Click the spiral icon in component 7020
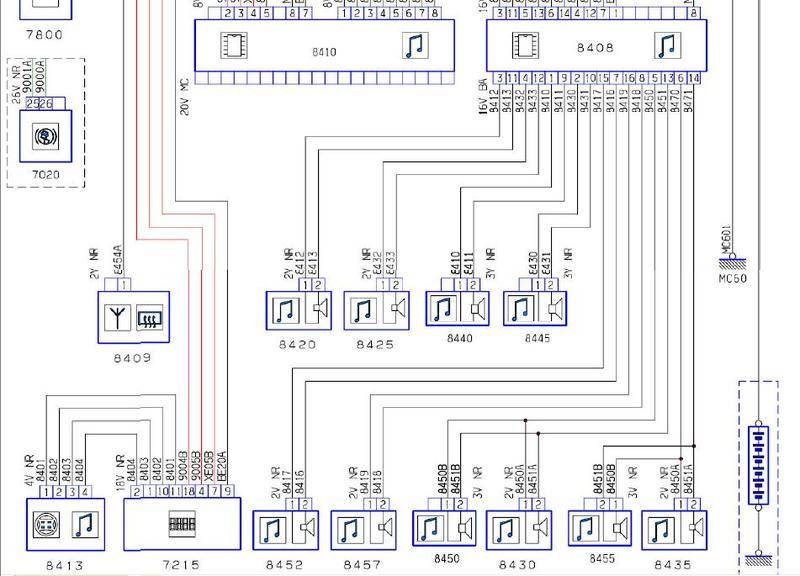The height and width of the screenshot is (576, 800). [45, 135]
